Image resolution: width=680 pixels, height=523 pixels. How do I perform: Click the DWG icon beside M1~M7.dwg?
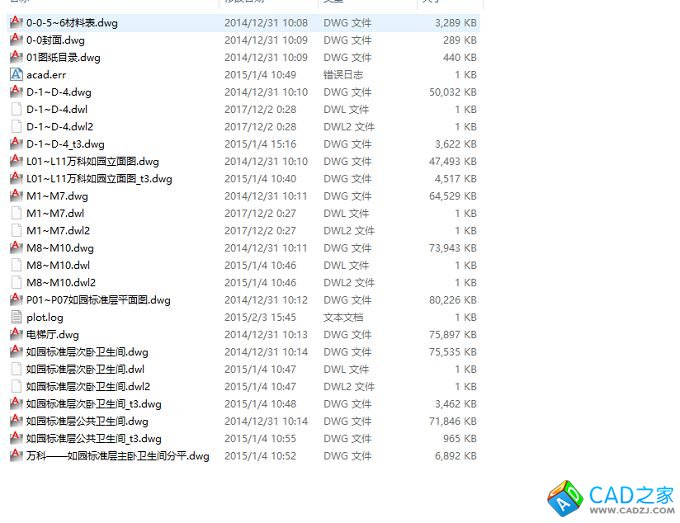click(x=16, y=196)
